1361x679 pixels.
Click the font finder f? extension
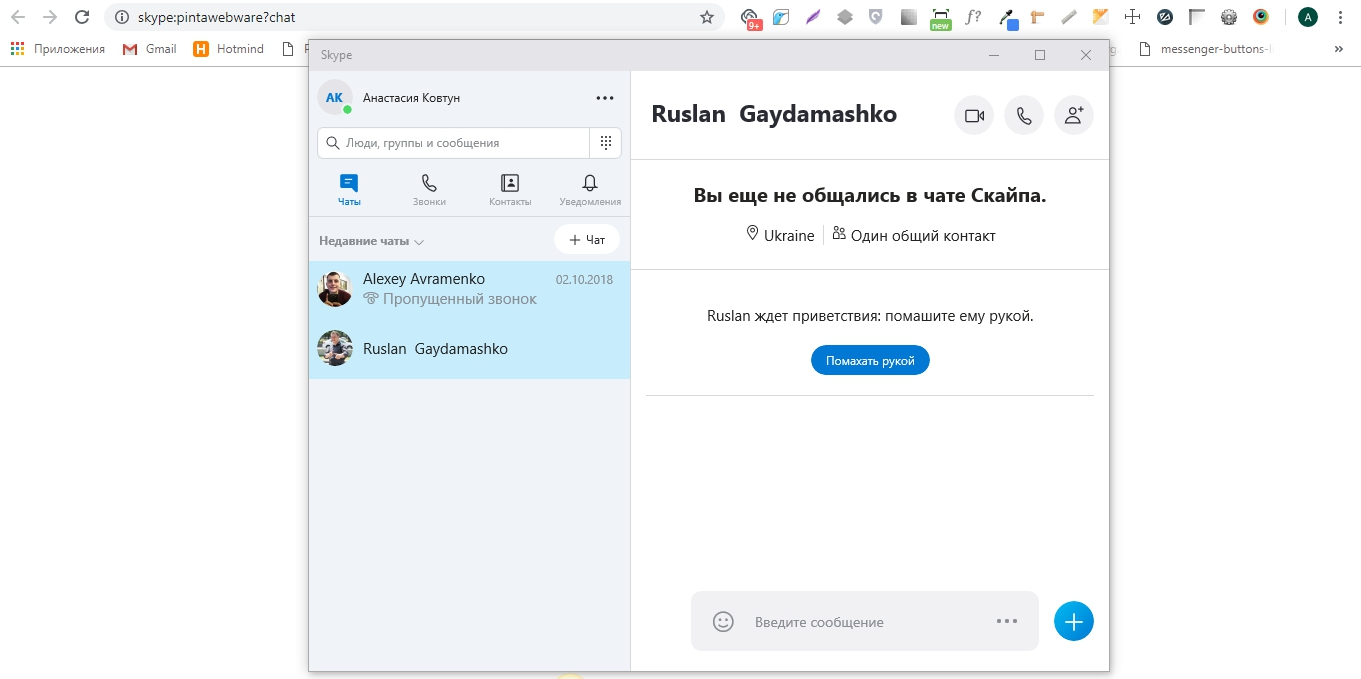[973, 17]
